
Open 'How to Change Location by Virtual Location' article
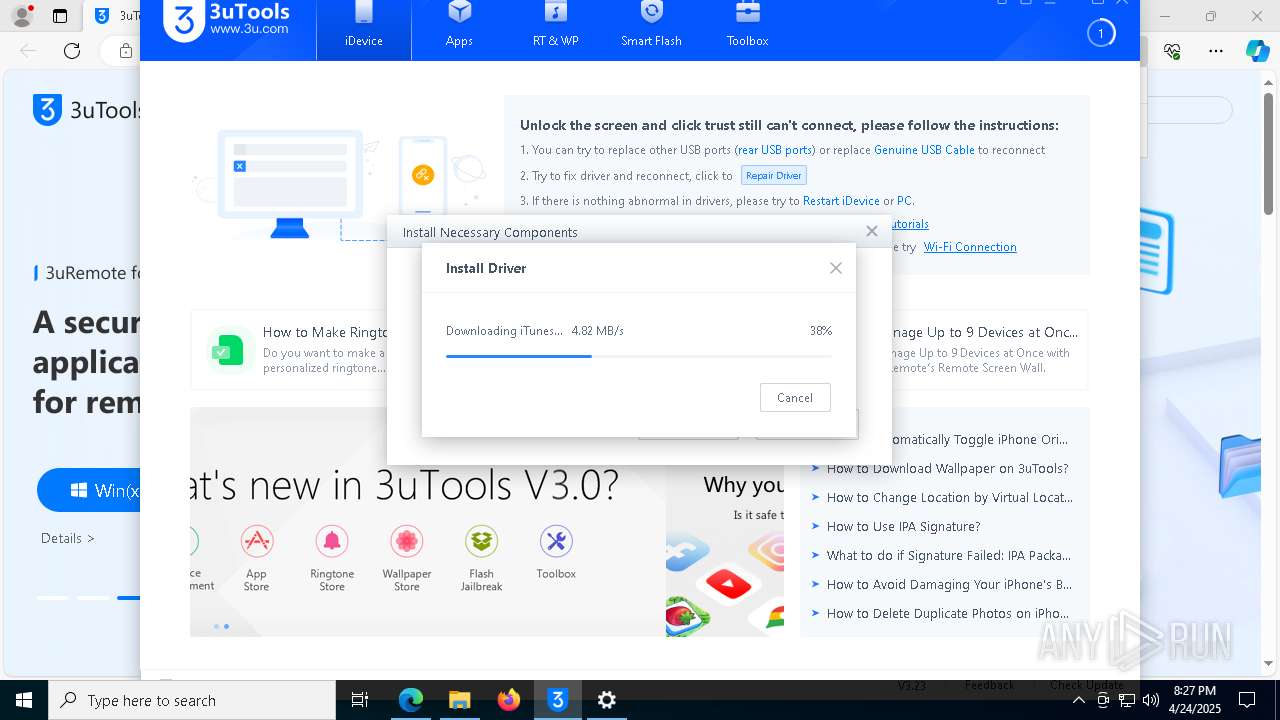coord(949,497)
